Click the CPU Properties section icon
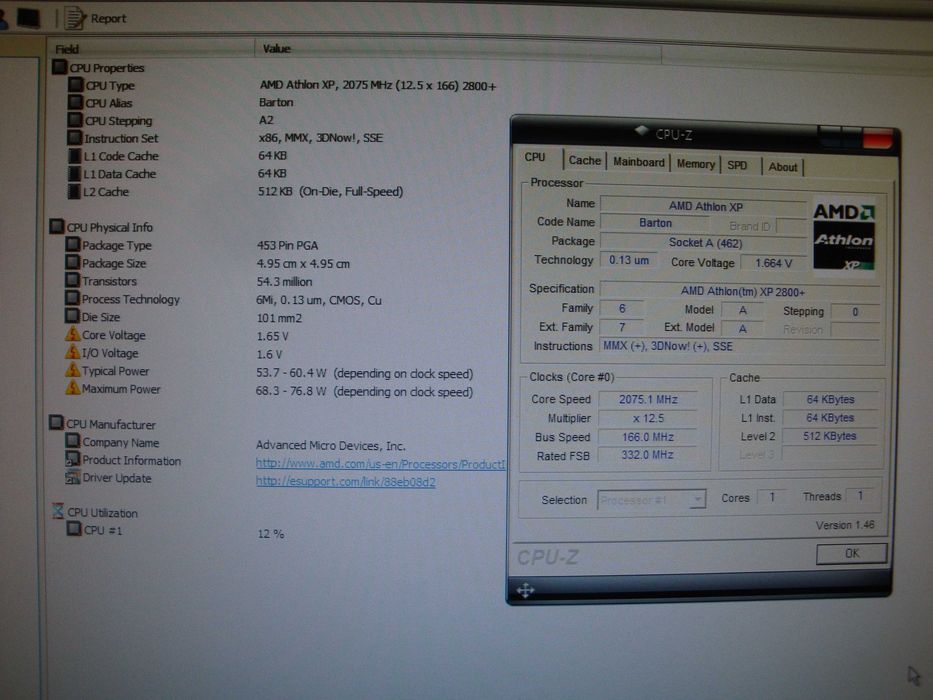This screenshot has height=700, width=933. [x=60, y=67]
